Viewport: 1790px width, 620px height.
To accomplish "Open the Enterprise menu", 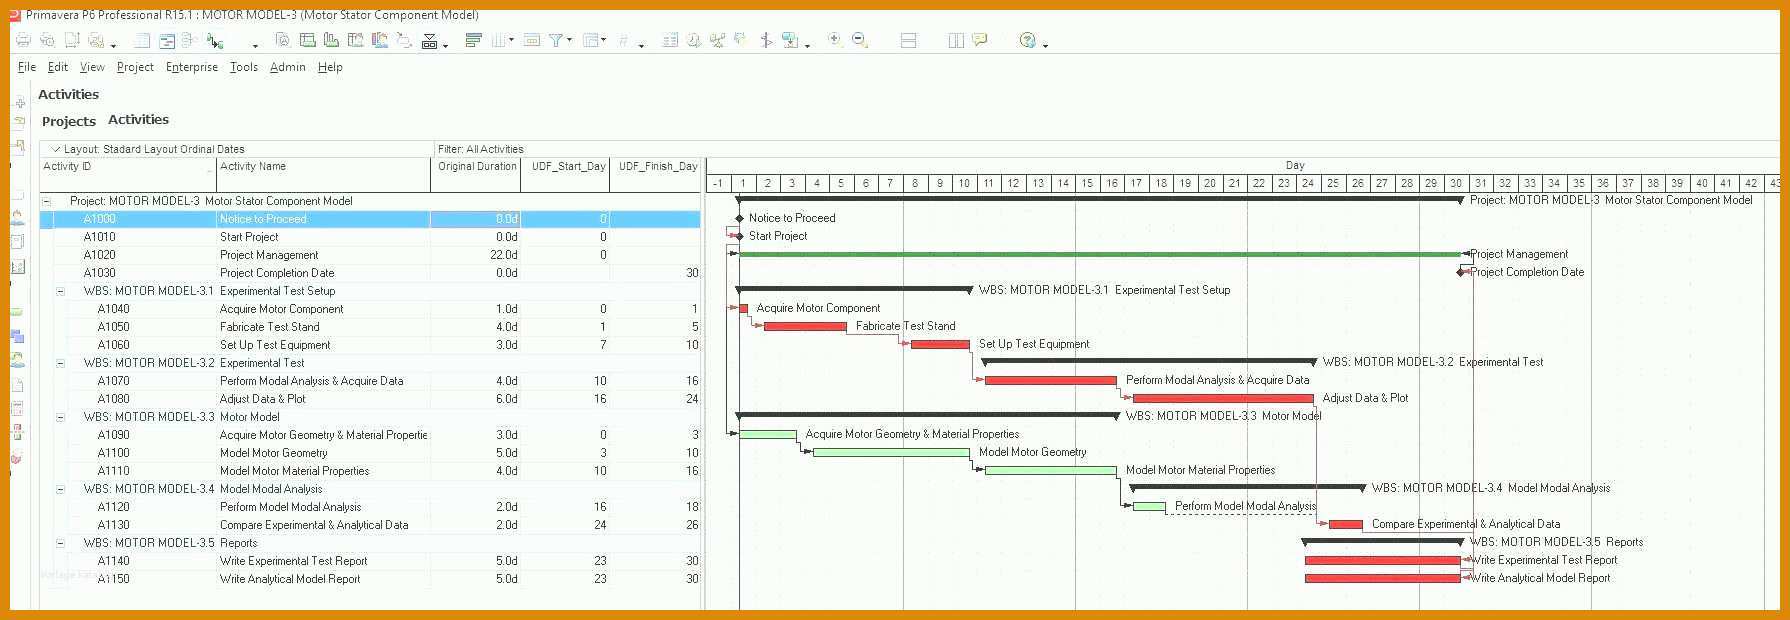I will (x=192, y=67).
